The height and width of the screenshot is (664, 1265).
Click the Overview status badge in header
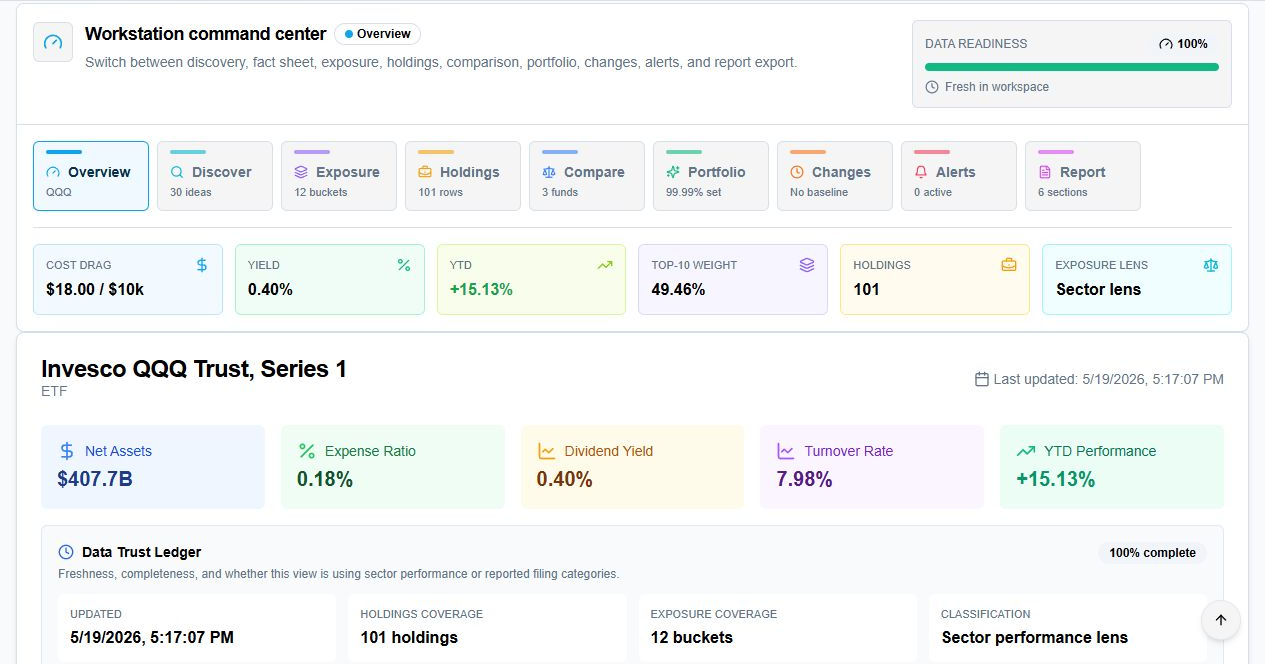pyautogui.click(x=377, y=34)
